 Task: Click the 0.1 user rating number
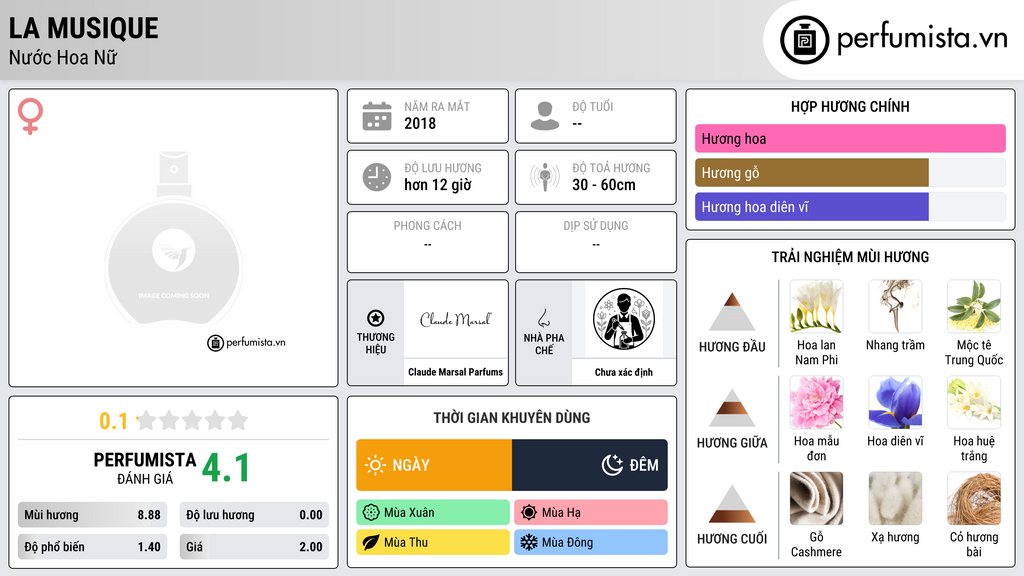point(114,421)
